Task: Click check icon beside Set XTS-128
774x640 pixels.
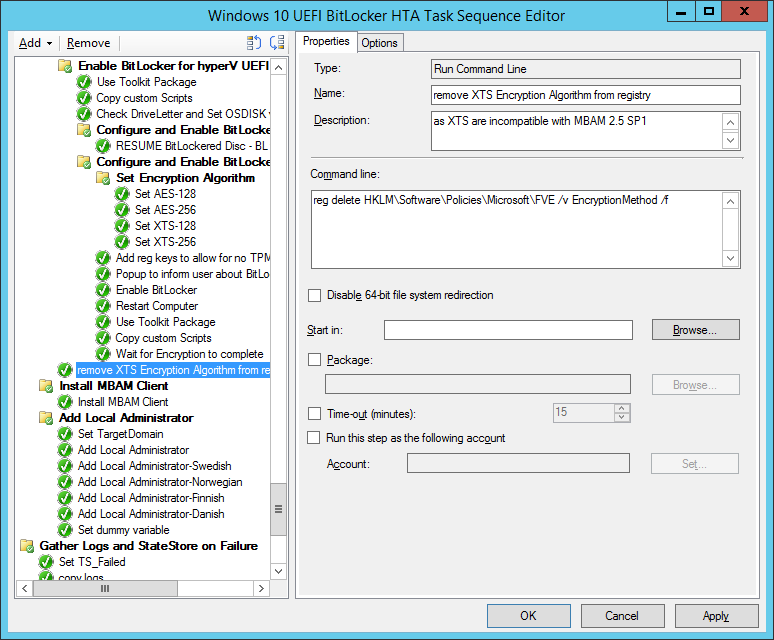Action: 122,226
